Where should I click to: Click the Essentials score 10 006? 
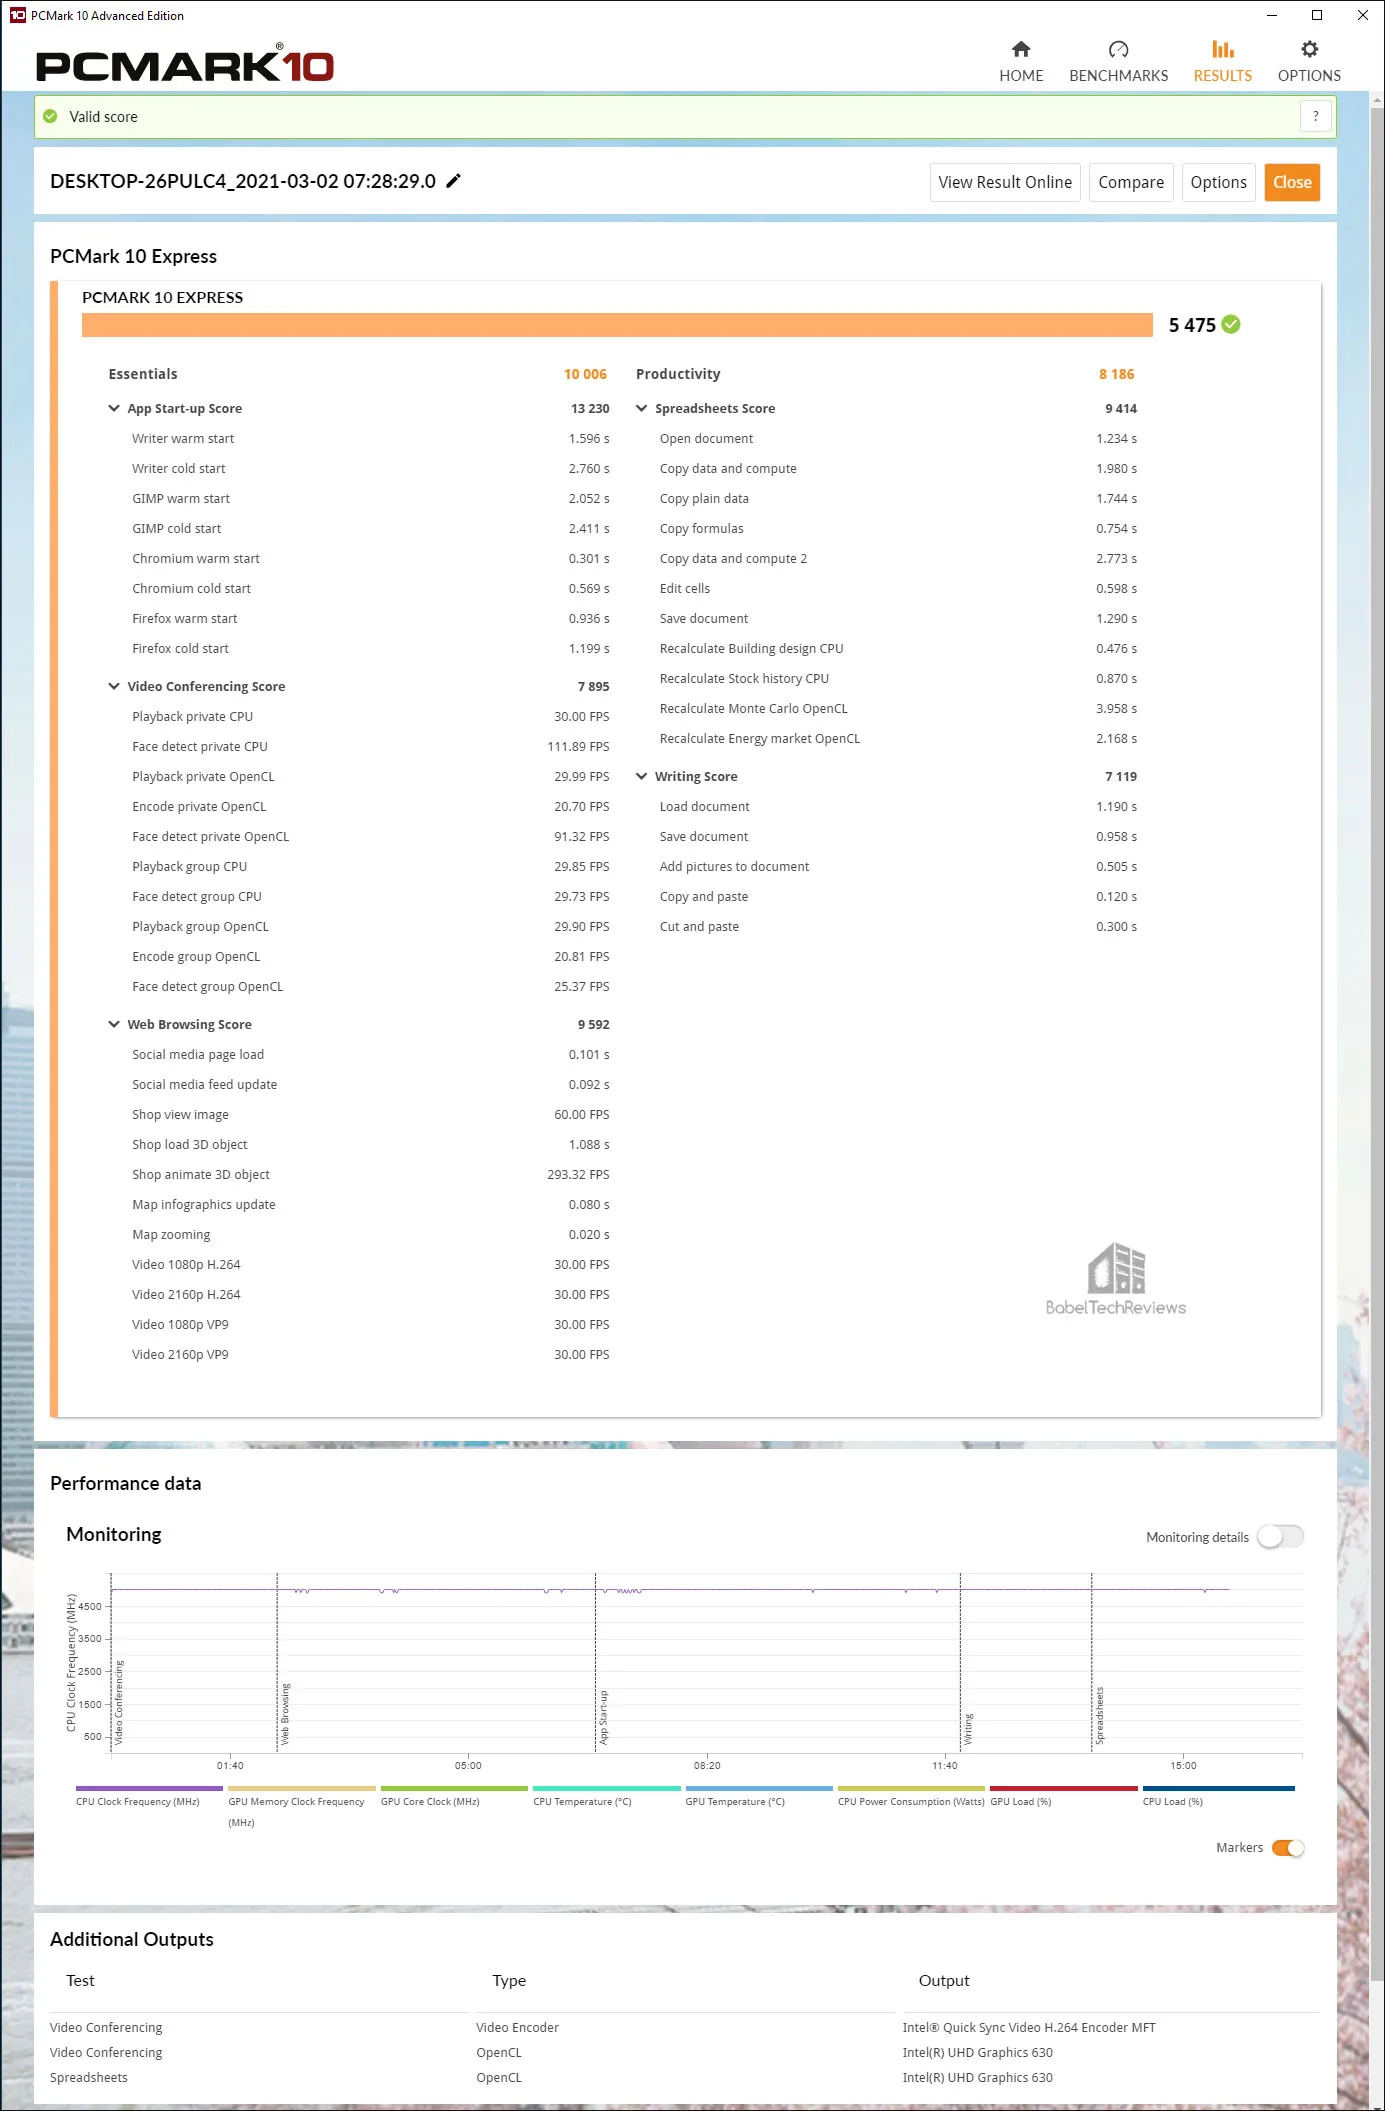[x=585, y=374]
